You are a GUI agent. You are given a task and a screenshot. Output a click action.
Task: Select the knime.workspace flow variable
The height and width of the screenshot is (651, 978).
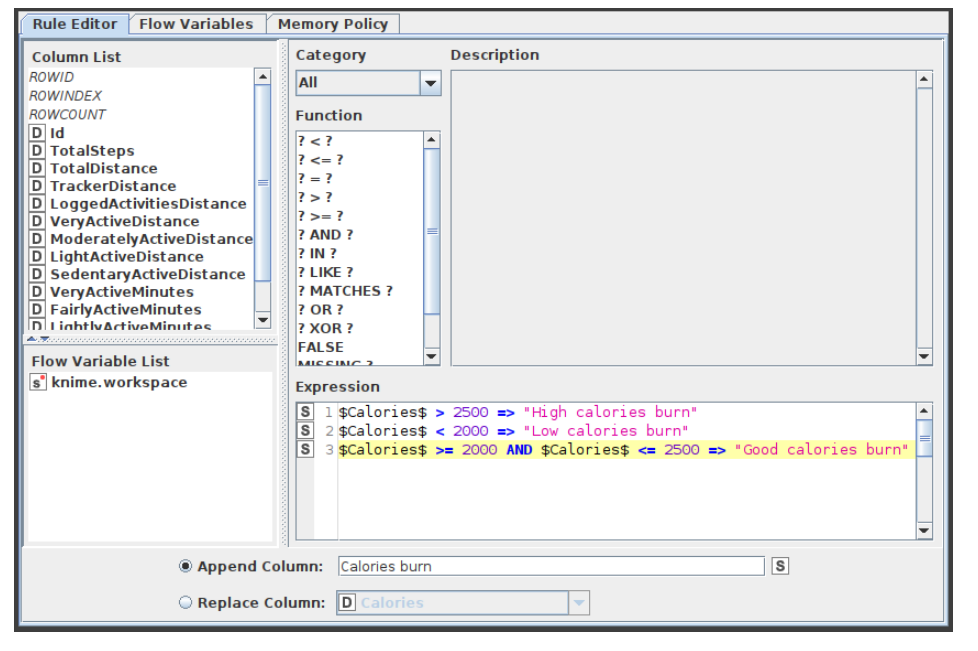[x=119, y=382]
